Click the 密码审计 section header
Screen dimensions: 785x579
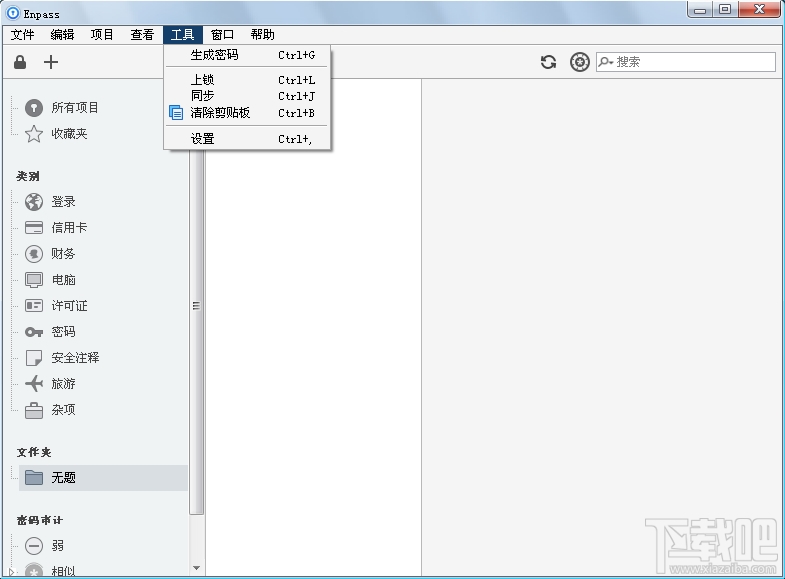(40, 520)
